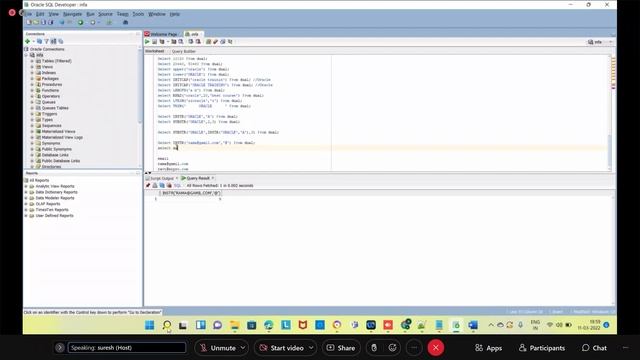Expand the Analytic View Reports folder
Image resolution: width=640 pixels, height=360 pixels.
(x=26, y=186)
